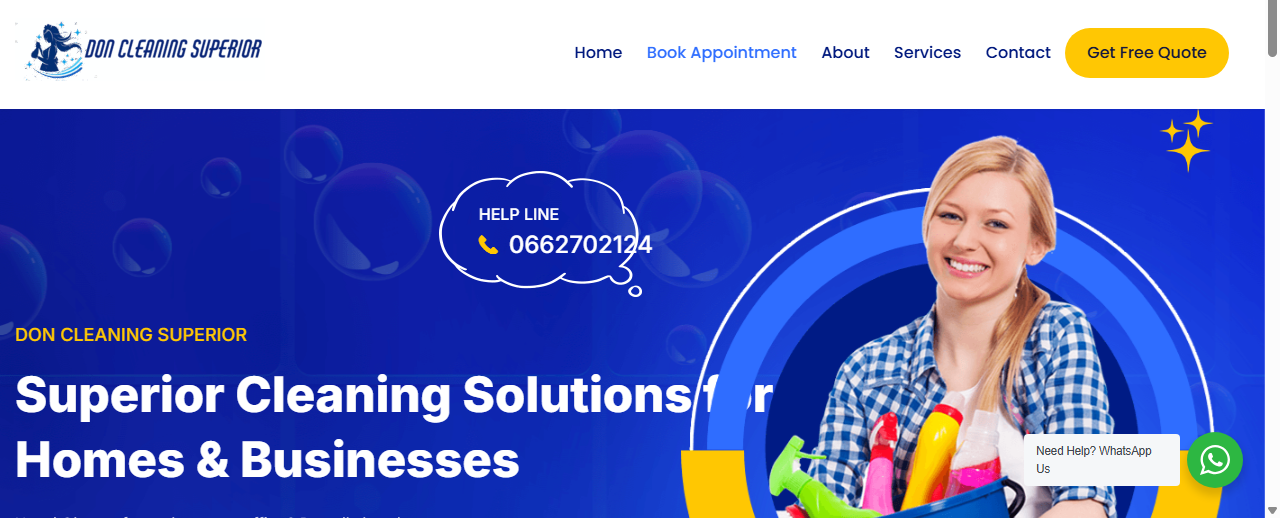
Task: Click the green WhatsApp chat icon
Action: 1215,460
